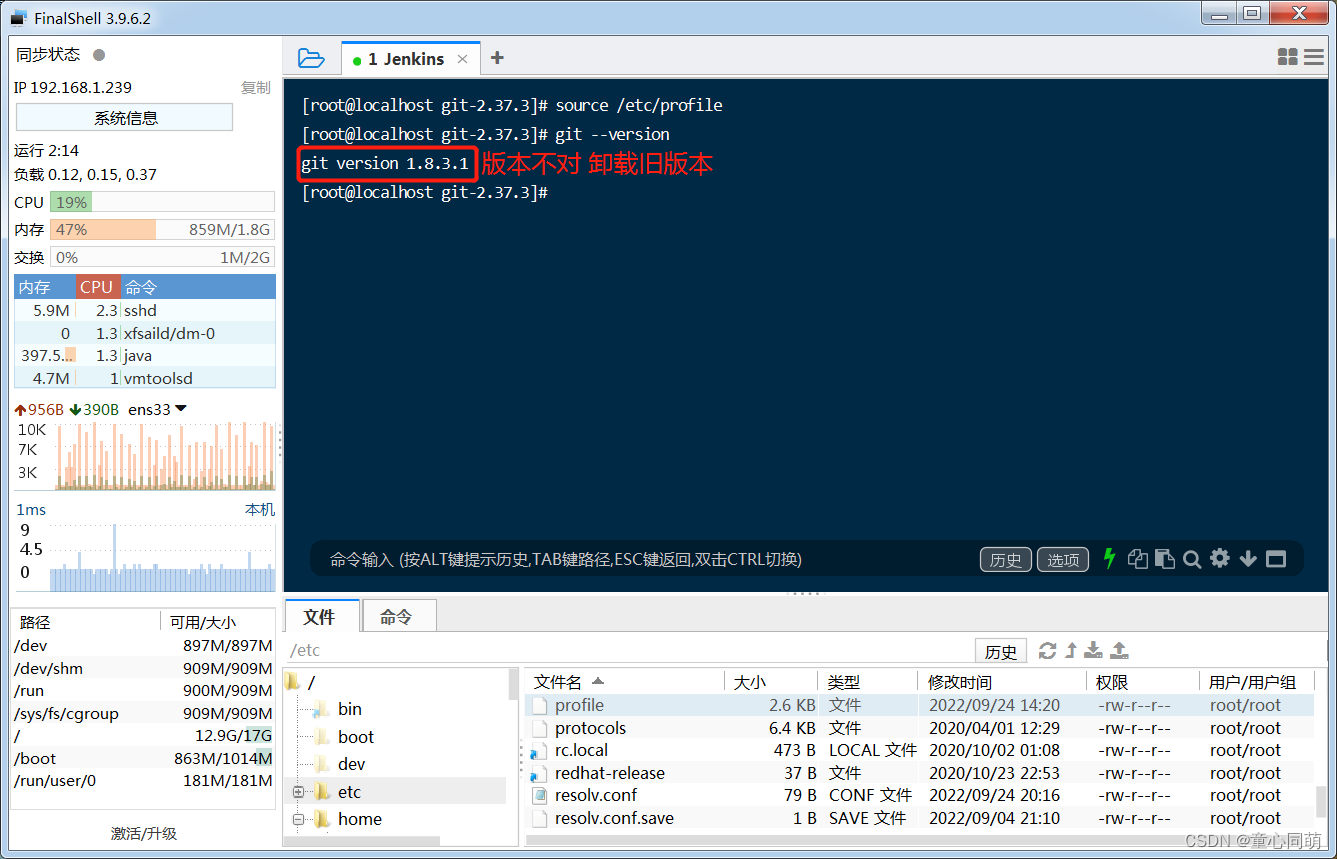Click the CPU 19% usage bar
Viewport: 1337px width, 859px height.
pos(162,202)
